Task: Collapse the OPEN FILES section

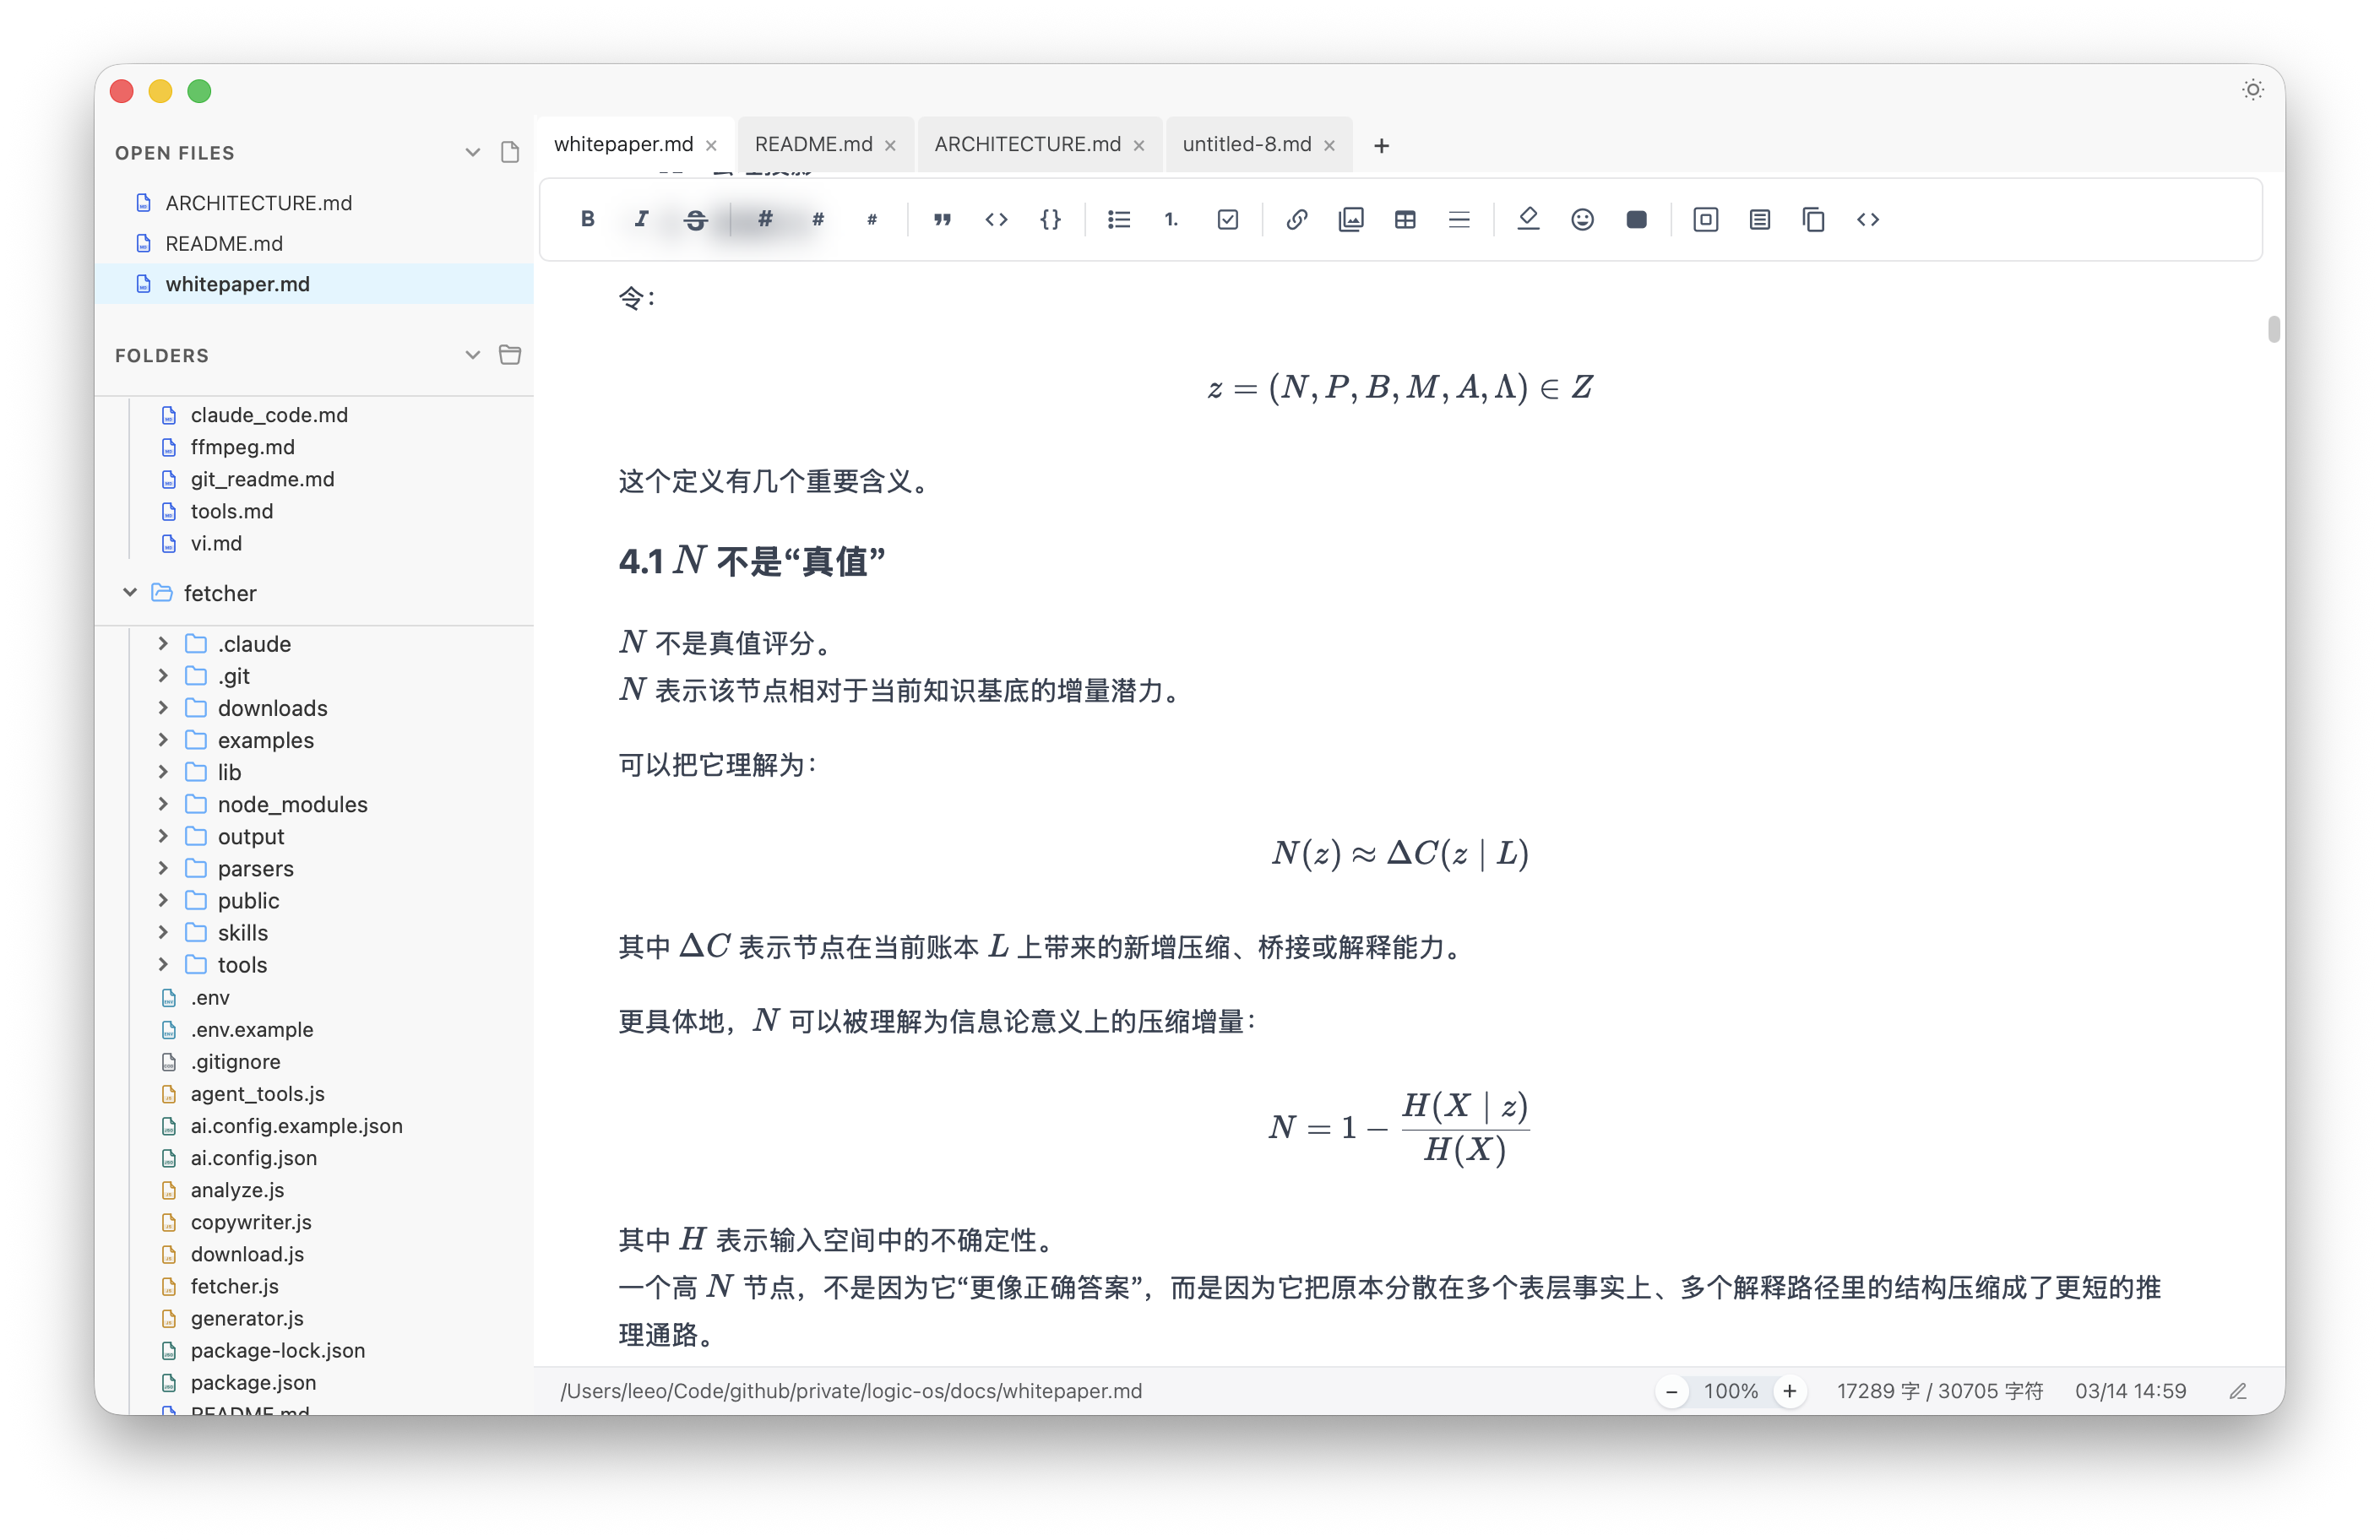Action: (x=472, y=152)
